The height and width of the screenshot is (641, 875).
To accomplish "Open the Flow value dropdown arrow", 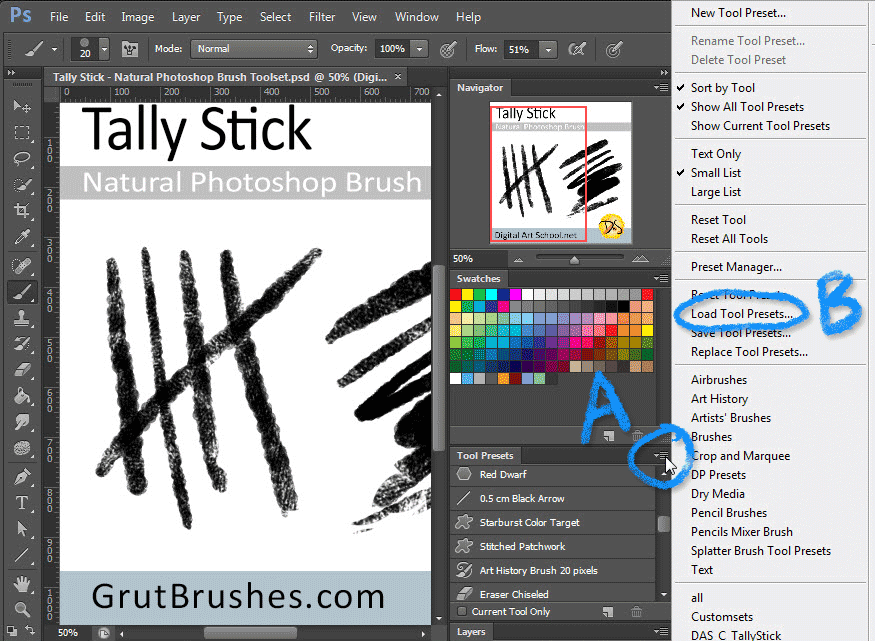I will coord(547,49).
